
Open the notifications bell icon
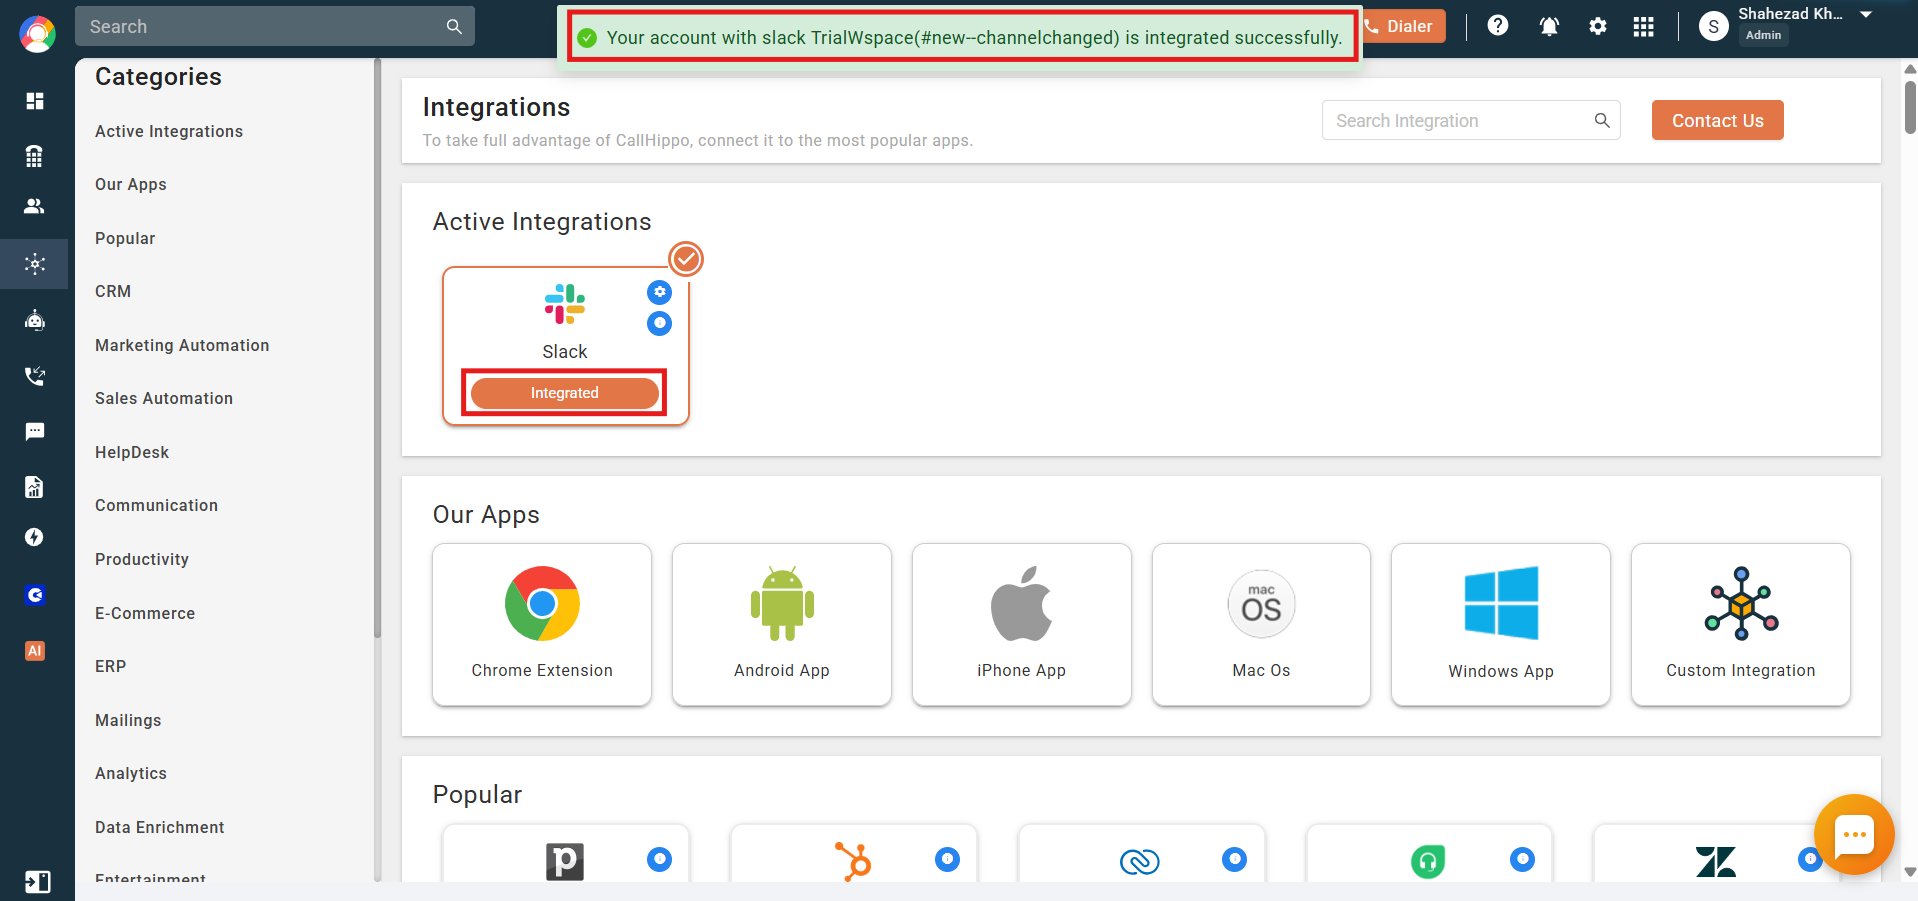click(1549, 26)
